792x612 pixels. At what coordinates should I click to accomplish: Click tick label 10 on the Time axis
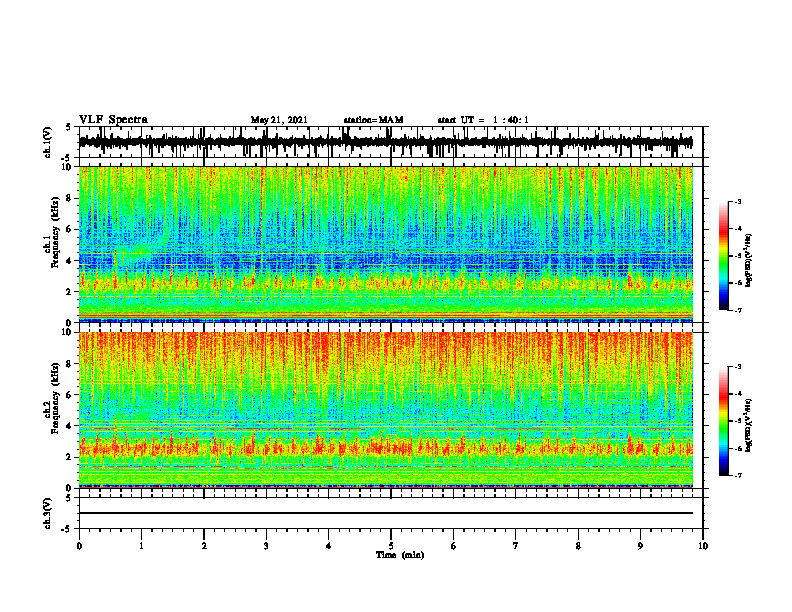pos(703,546)
